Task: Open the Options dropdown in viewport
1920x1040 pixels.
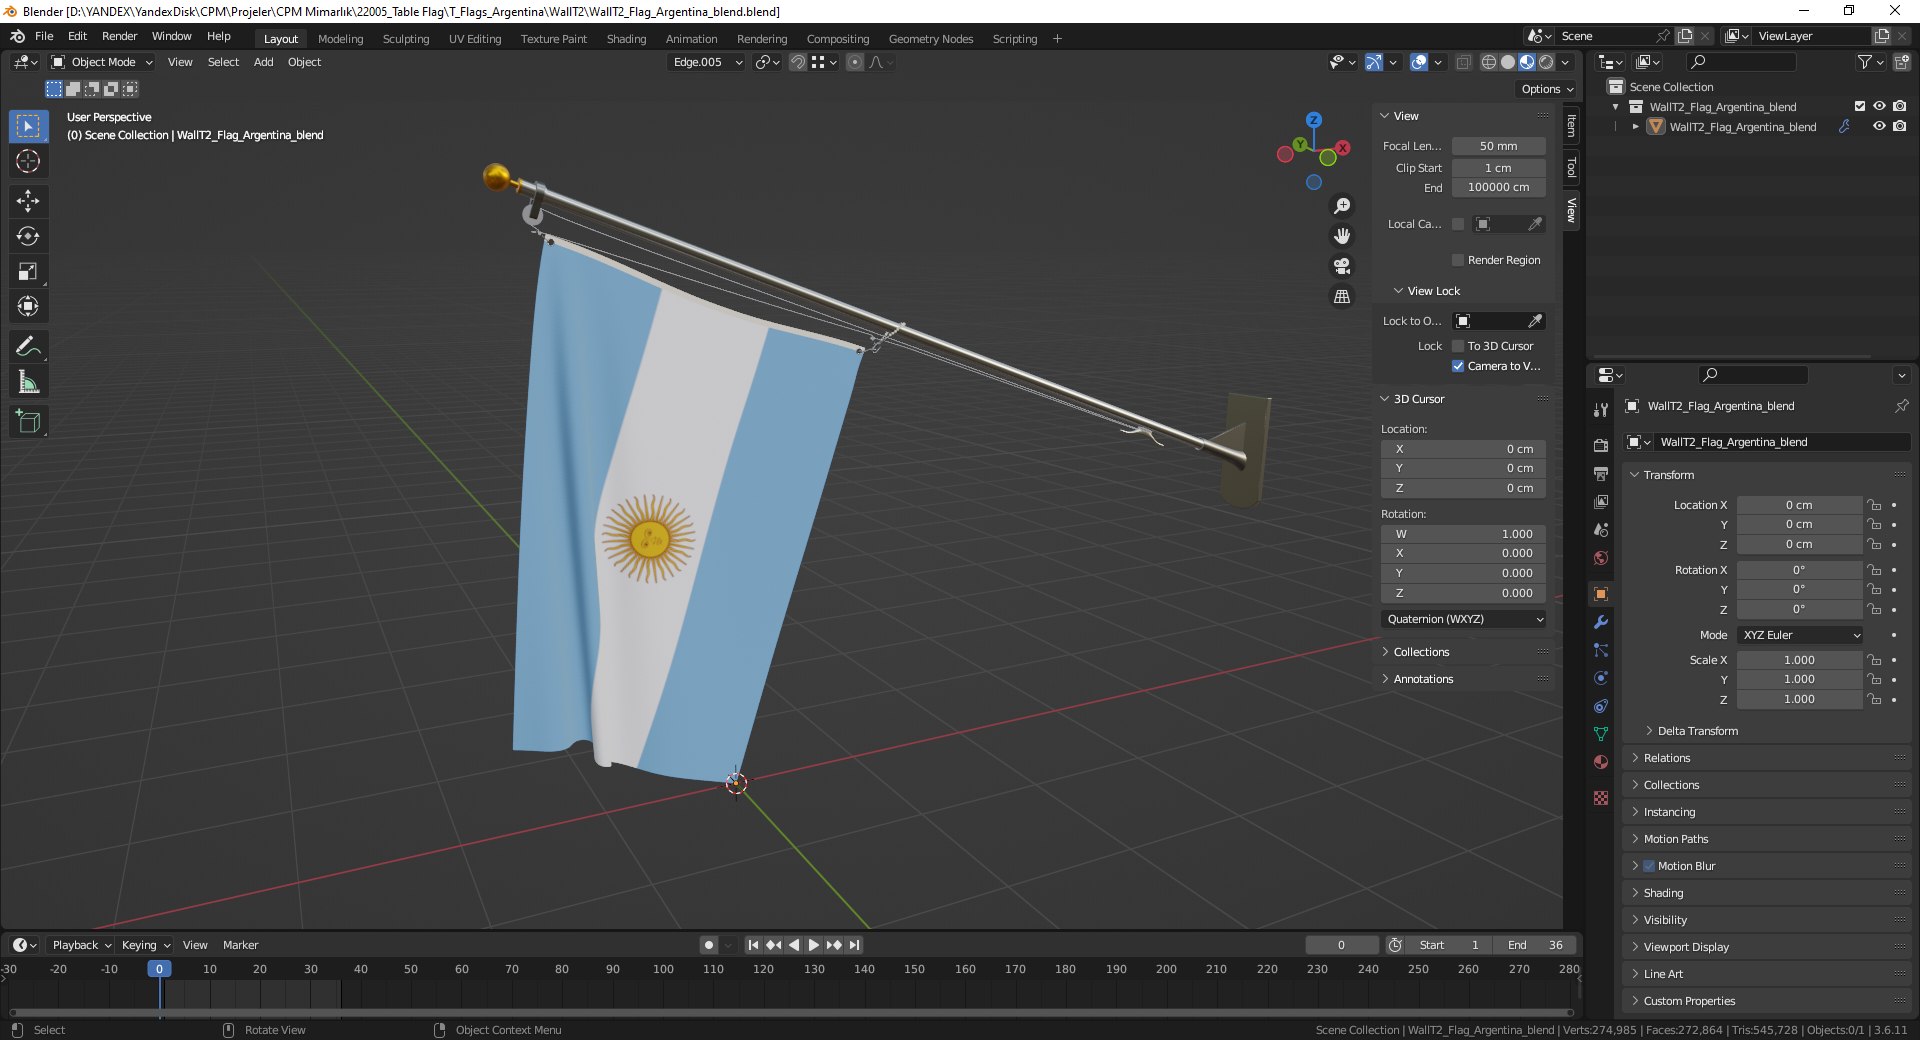Action: (1546, 89)
